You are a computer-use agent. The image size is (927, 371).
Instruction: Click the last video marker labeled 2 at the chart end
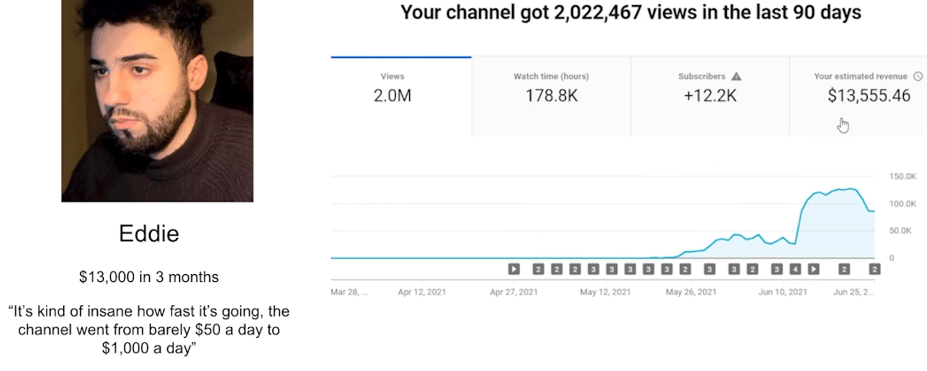pos(874,269)
